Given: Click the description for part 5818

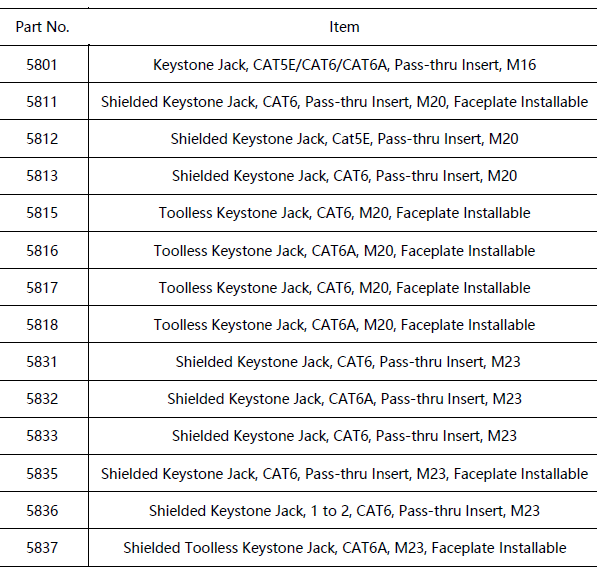Looking at the screenshot, I should [344, 325].
